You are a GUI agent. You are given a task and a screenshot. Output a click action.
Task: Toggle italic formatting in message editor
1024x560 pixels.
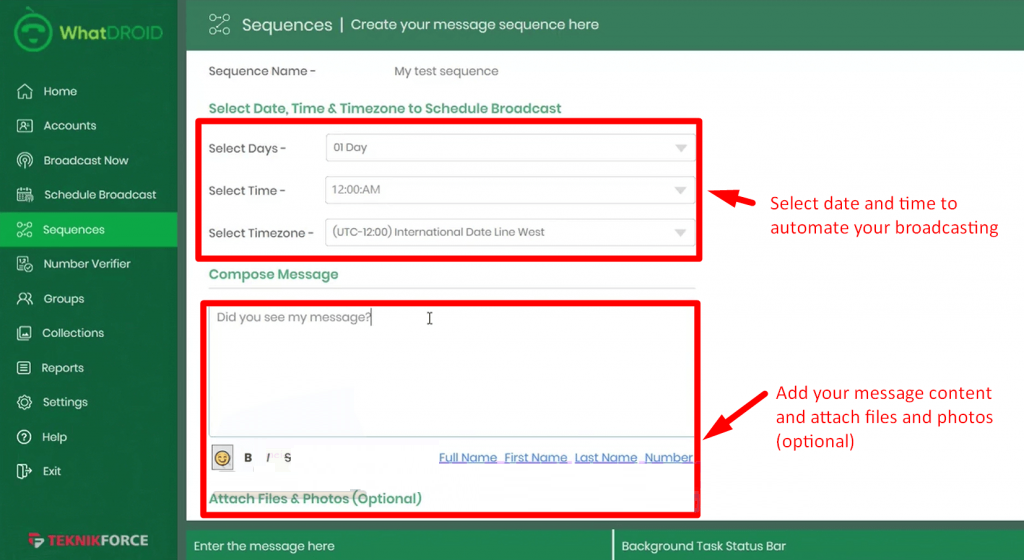click(268, 458)
